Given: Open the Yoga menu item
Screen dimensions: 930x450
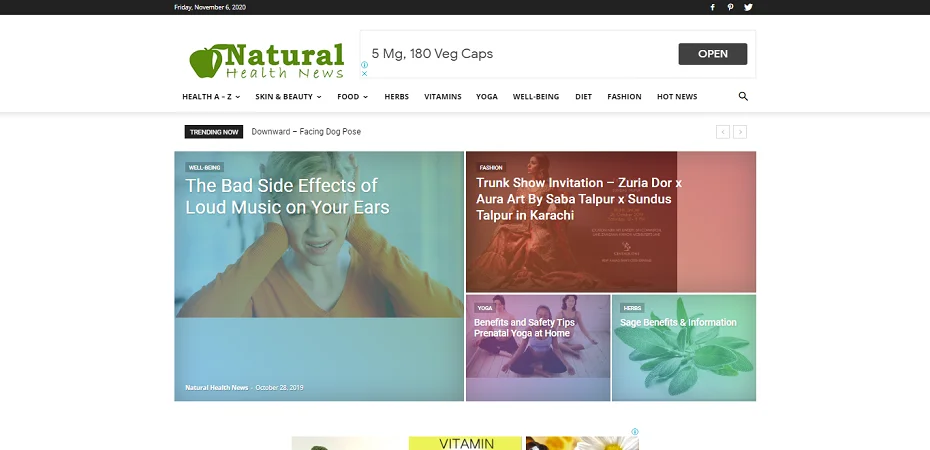Looking at the screenshot, I should [486, 97].
